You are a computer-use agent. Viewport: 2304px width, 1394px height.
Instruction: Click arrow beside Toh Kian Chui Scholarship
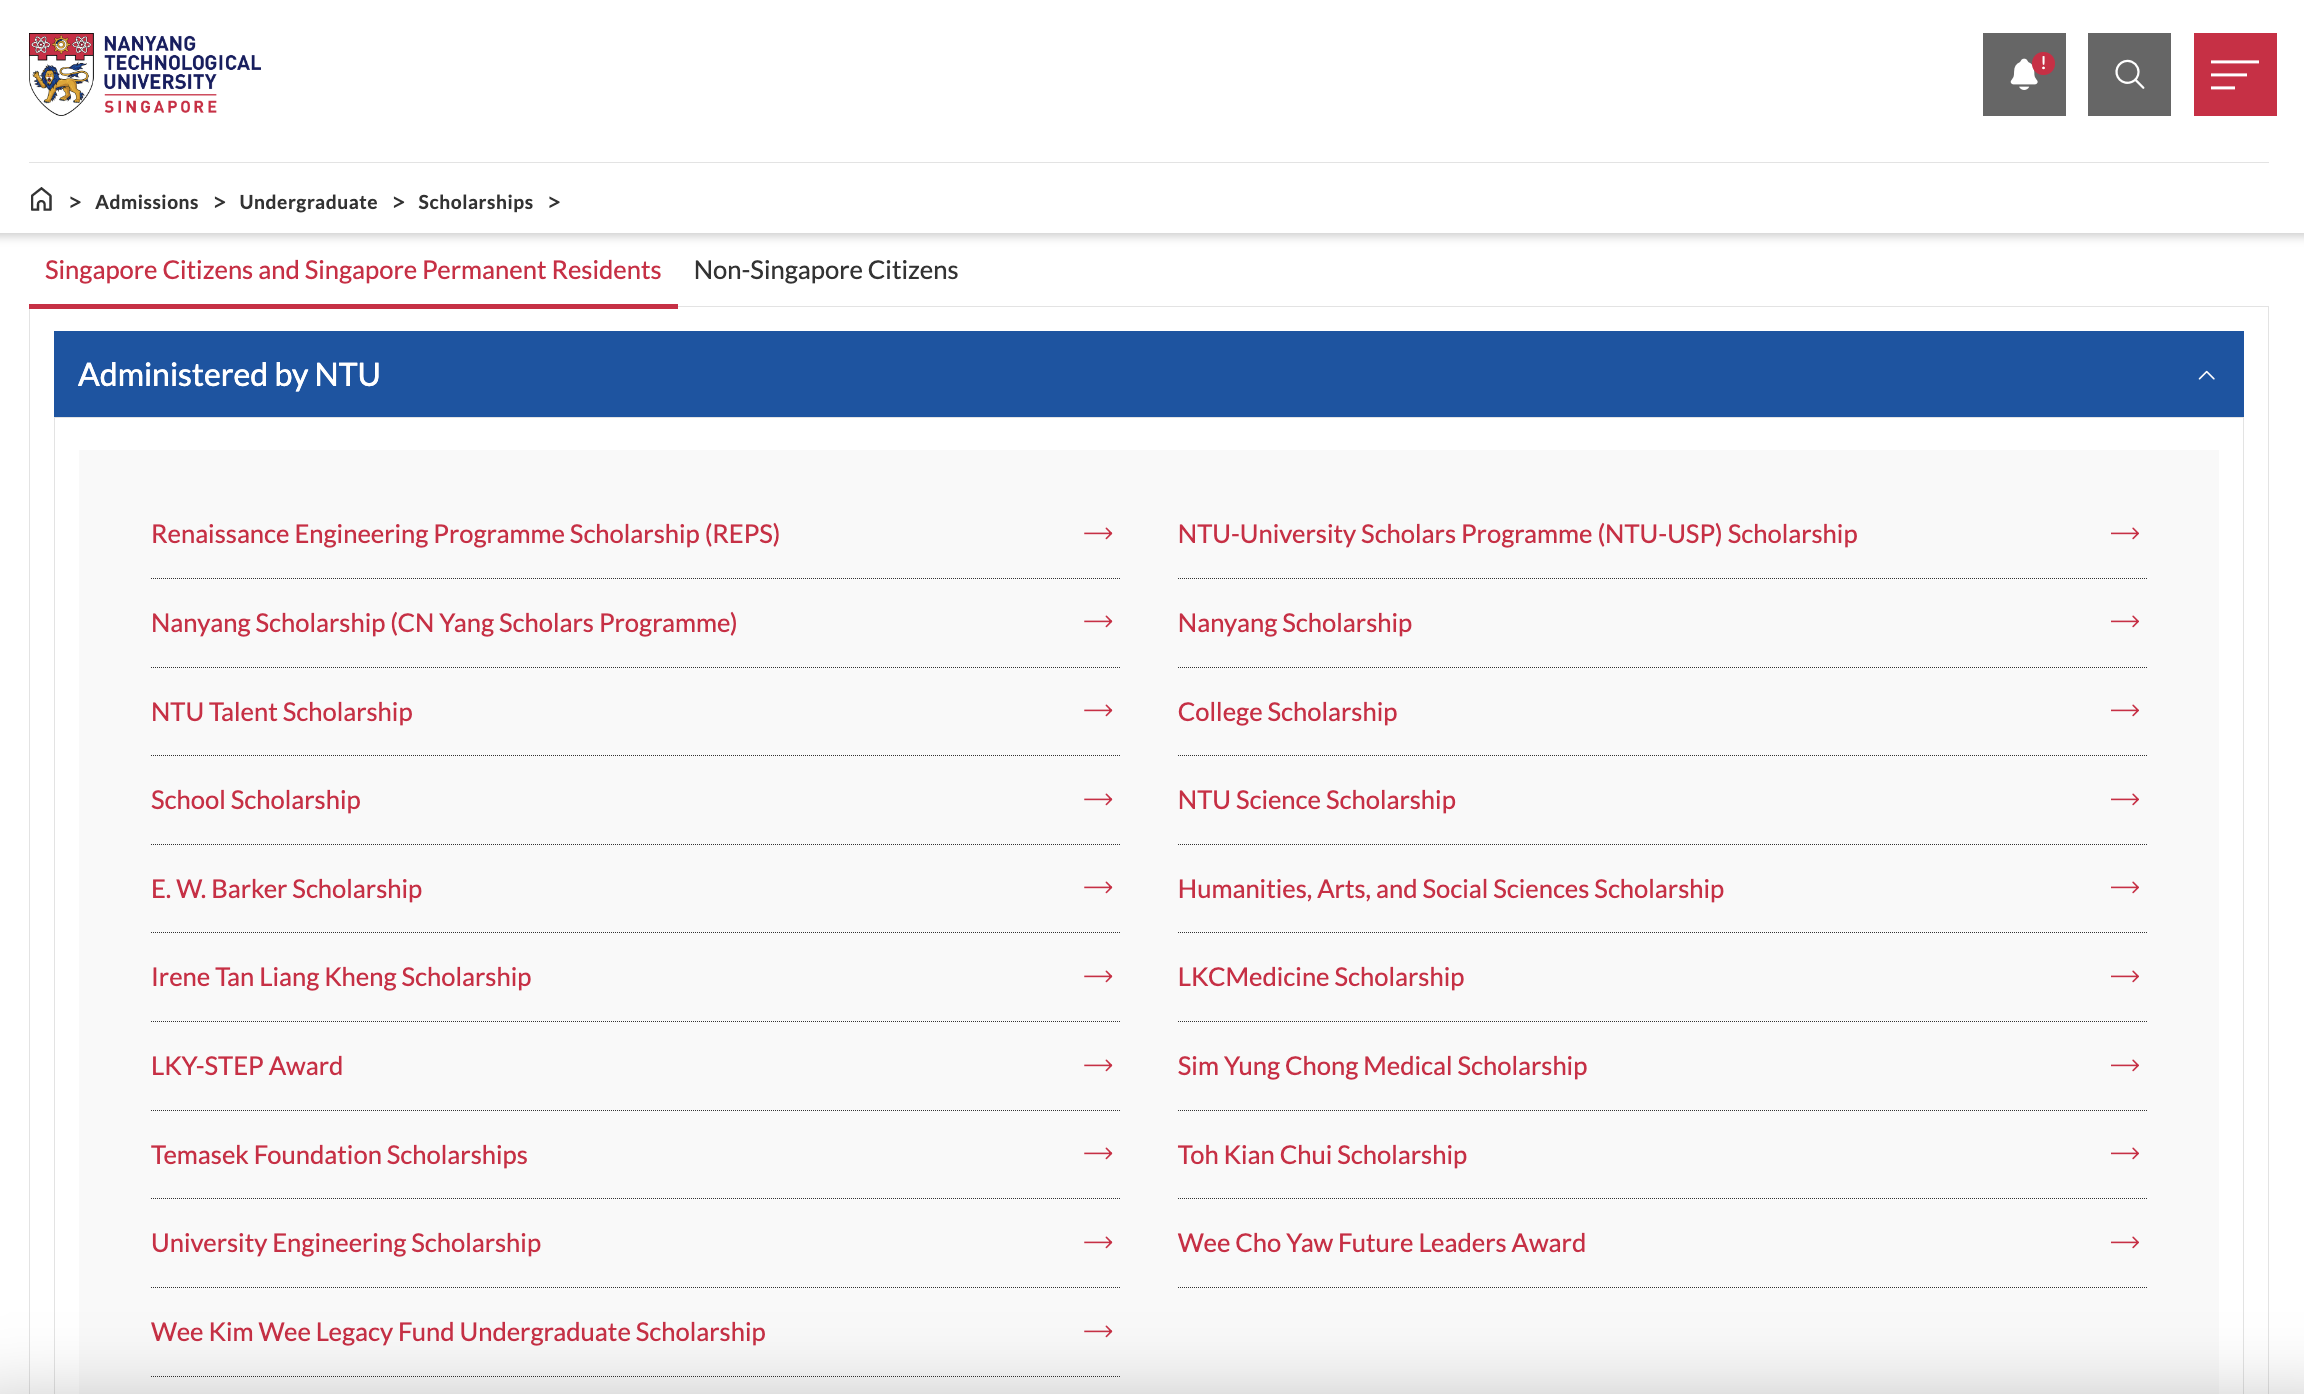pos(2125,1154)
